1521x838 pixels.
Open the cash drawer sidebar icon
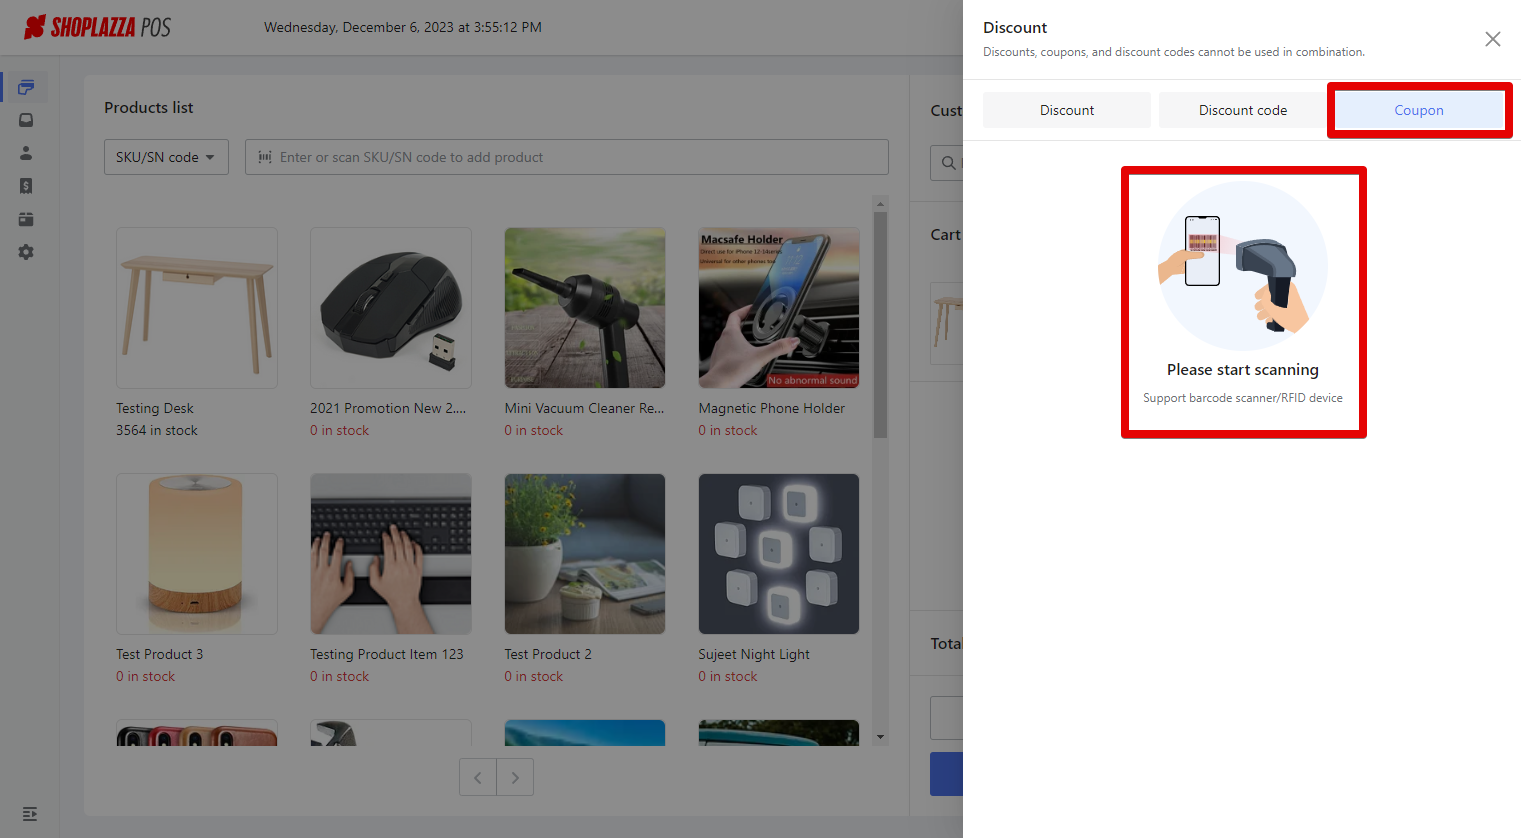26,219
